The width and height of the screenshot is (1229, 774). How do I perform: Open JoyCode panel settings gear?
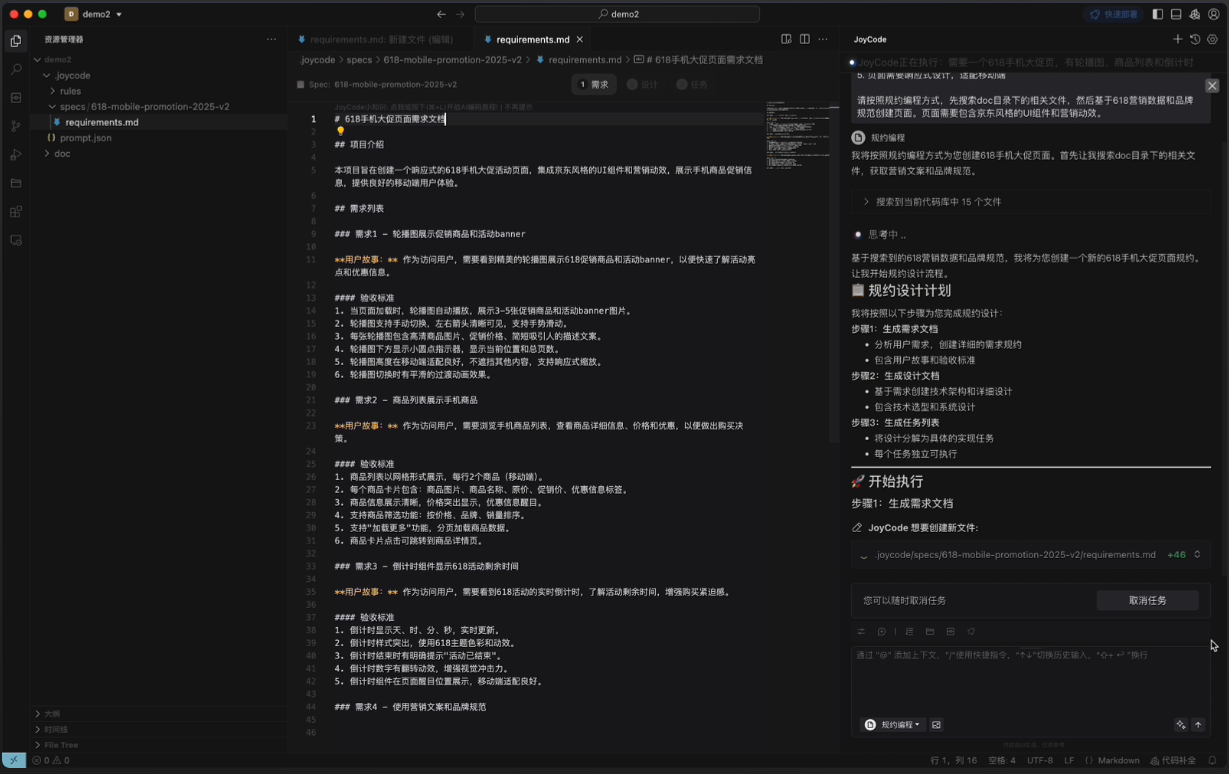click(x=1212, y=39)
